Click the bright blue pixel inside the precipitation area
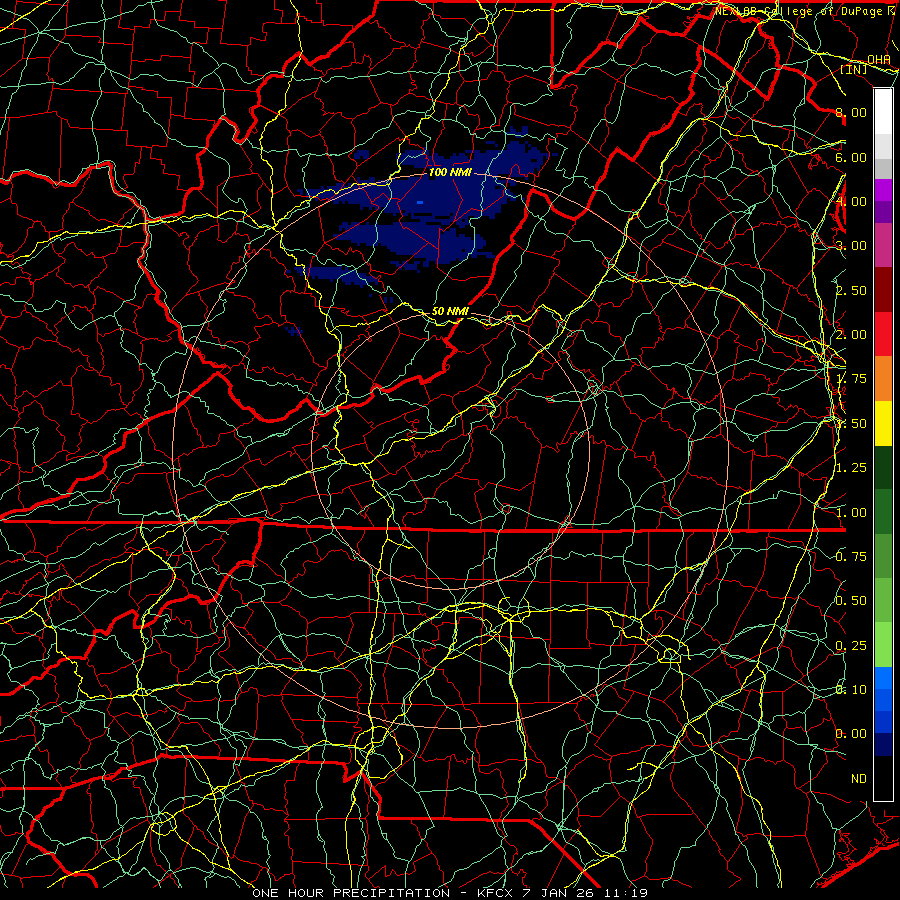Screen dimensions: 900x900 420,203
